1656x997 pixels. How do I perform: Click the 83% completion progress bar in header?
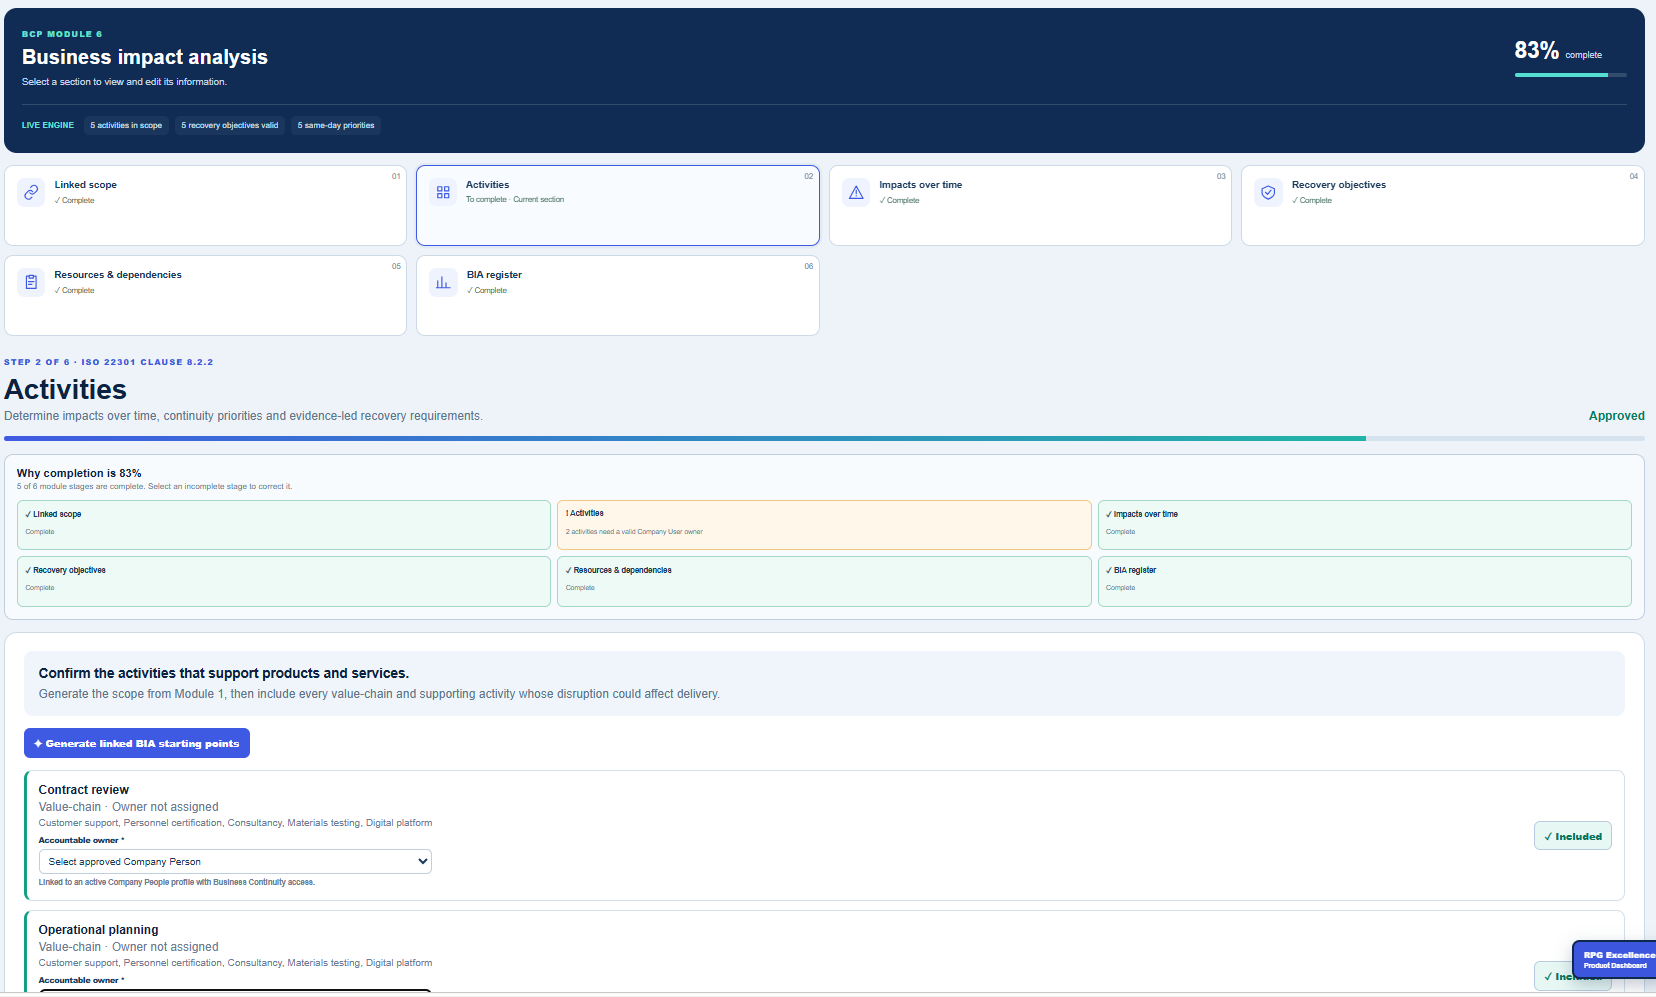coord(1570,75)
